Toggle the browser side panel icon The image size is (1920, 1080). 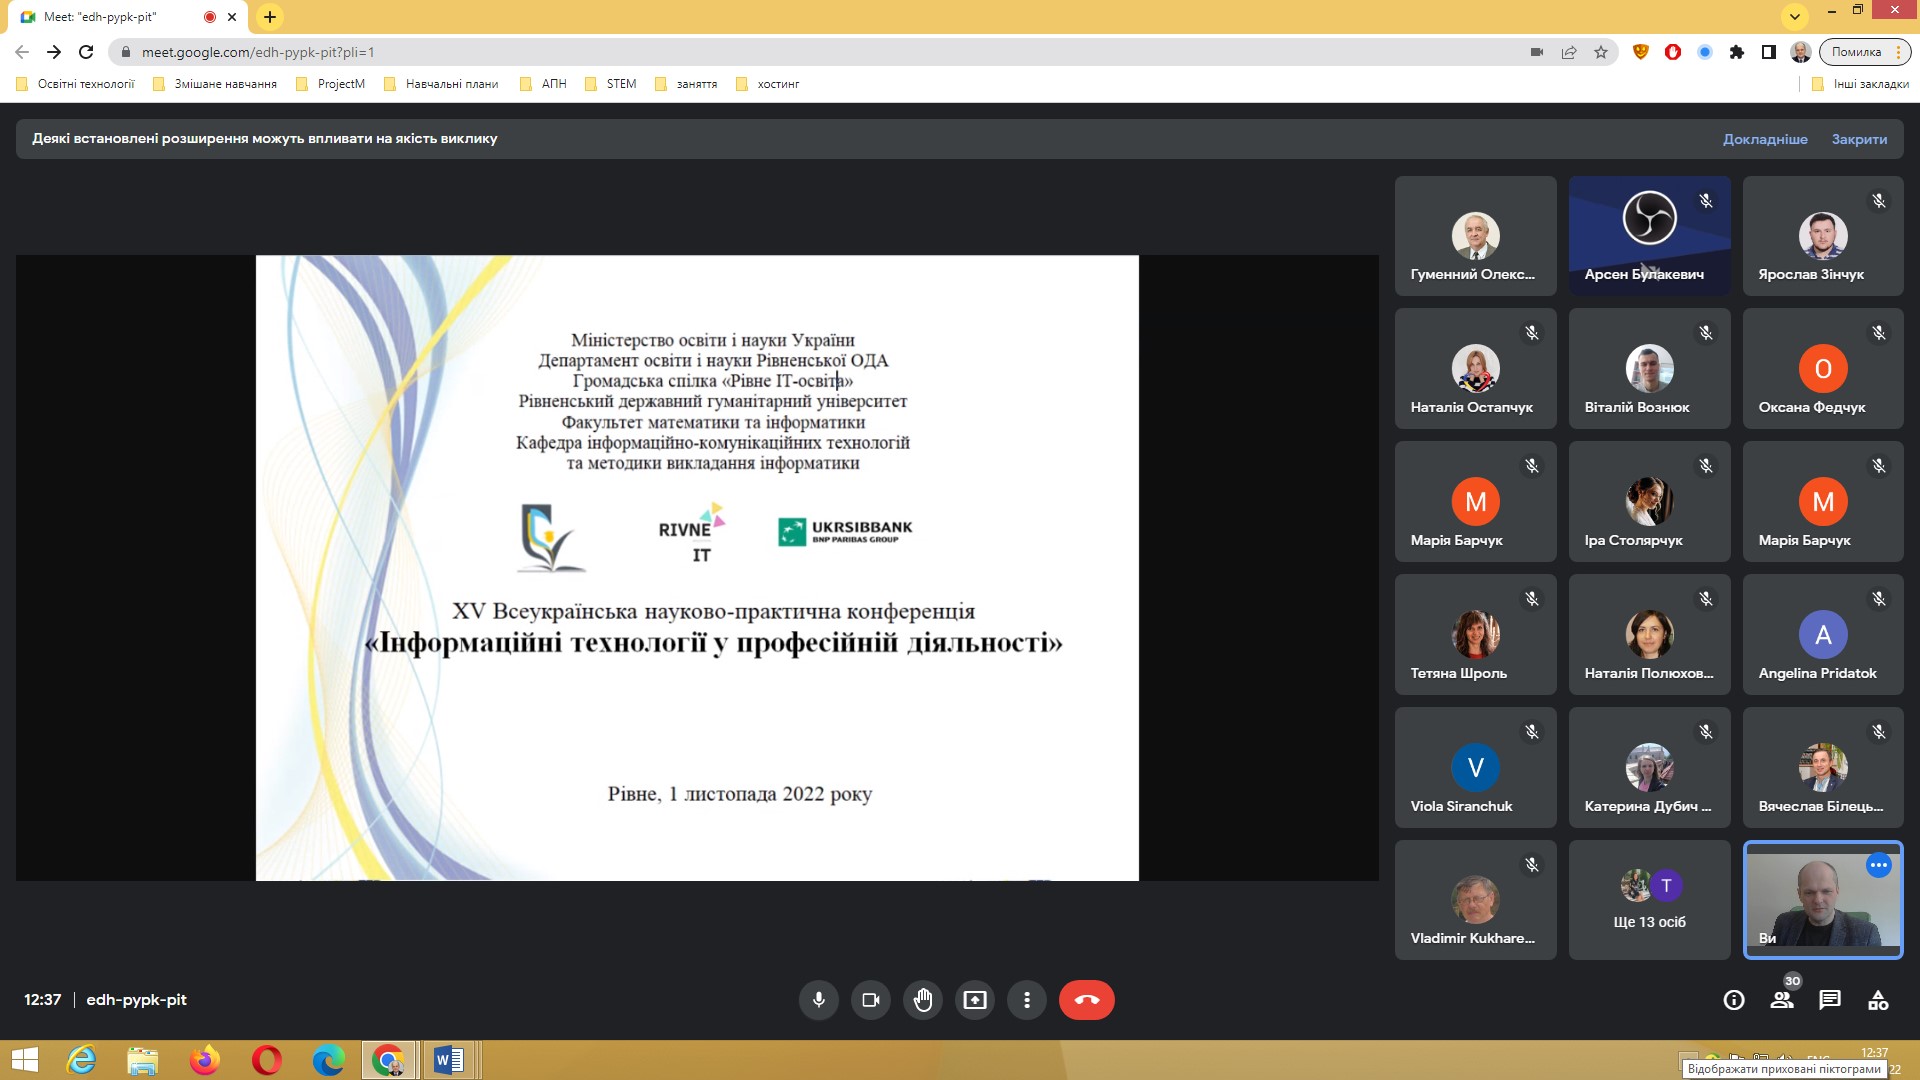point(1769,52)
